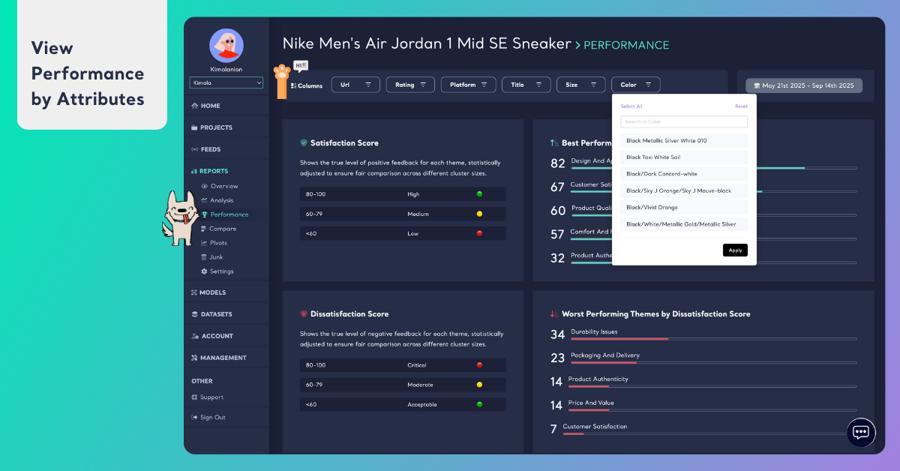
Task: Click the Satisfaction Score shield icon
Action: click(x=304, y=143)
